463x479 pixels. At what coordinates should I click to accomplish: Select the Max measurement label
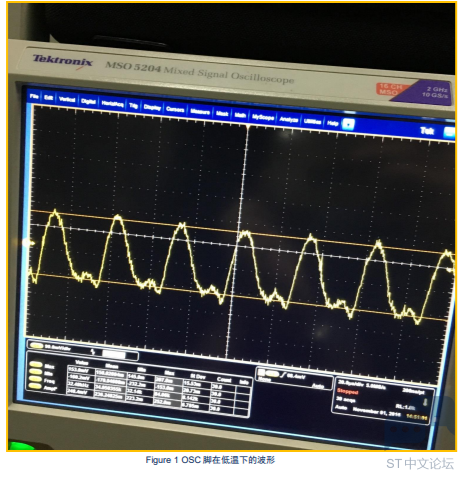pos(49,367)
